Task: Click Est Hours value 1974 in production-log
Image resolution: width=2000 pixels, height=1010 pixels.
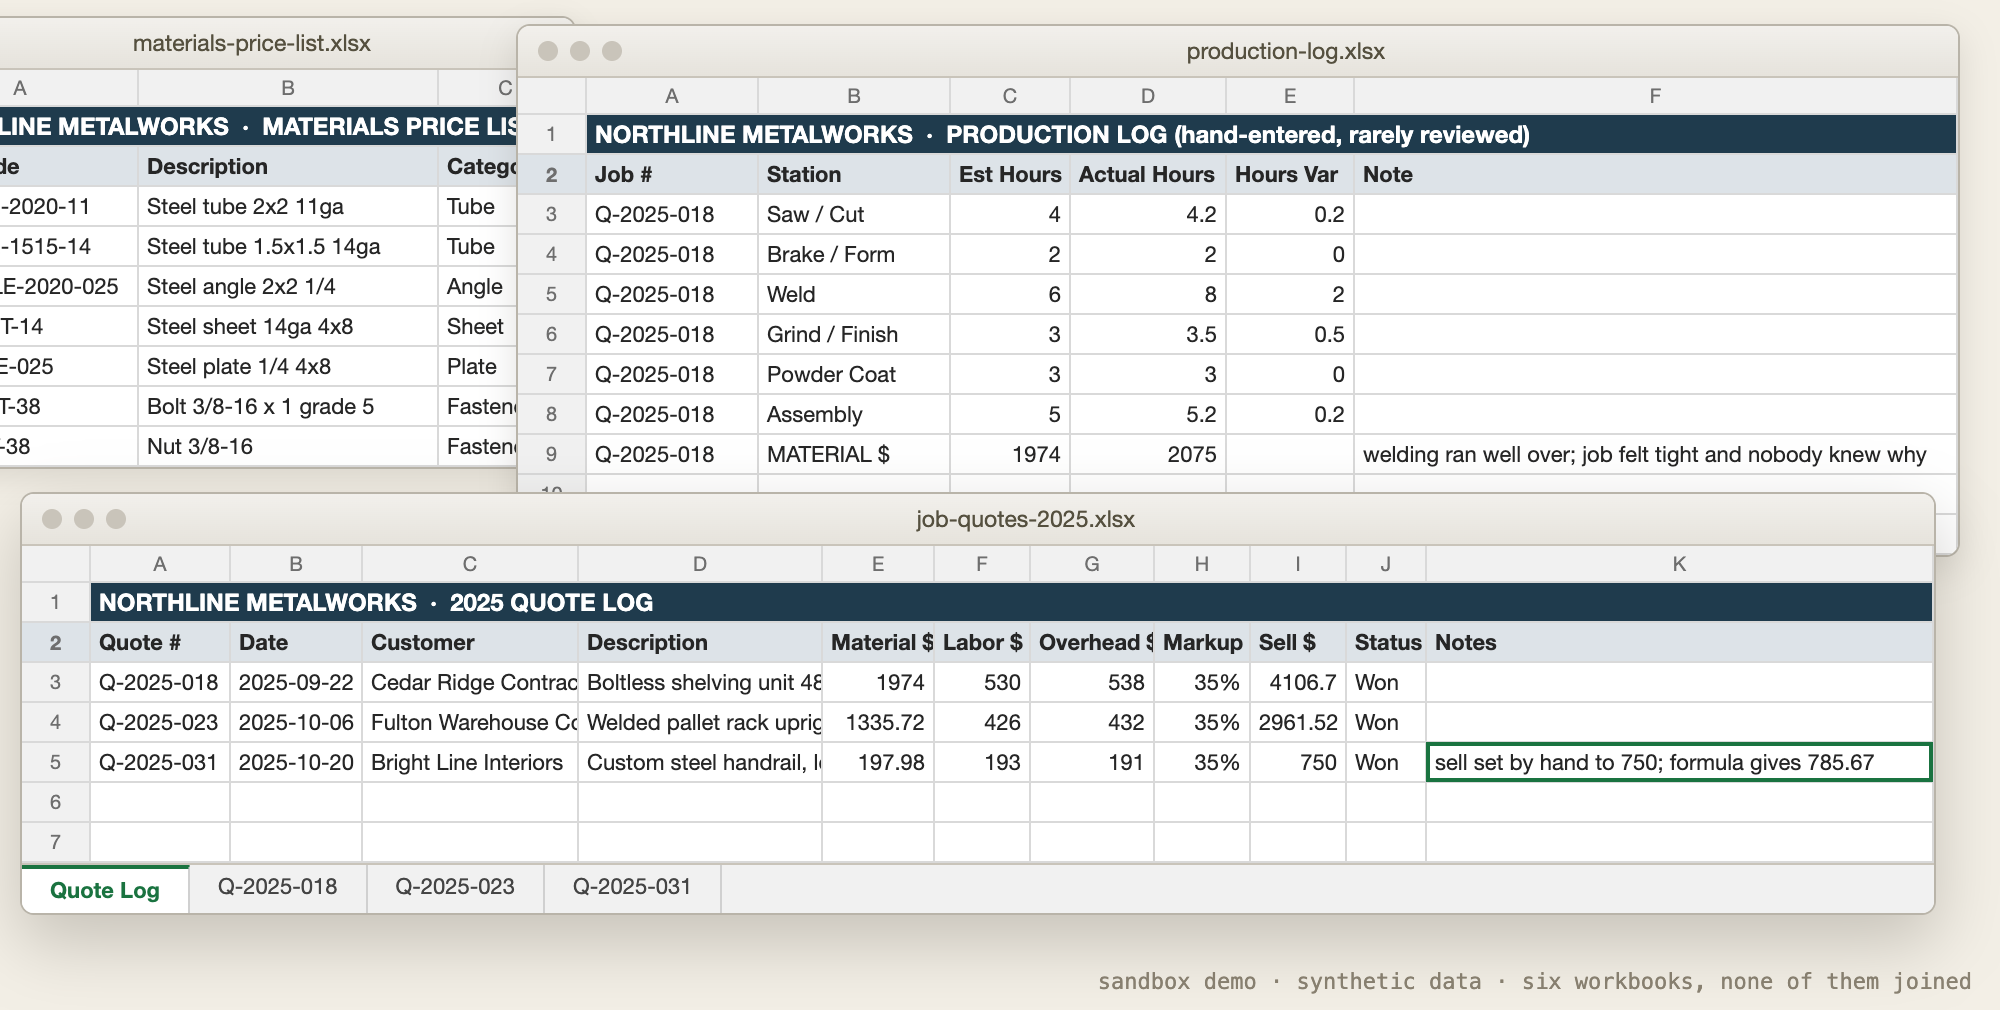Action: 1010,454
